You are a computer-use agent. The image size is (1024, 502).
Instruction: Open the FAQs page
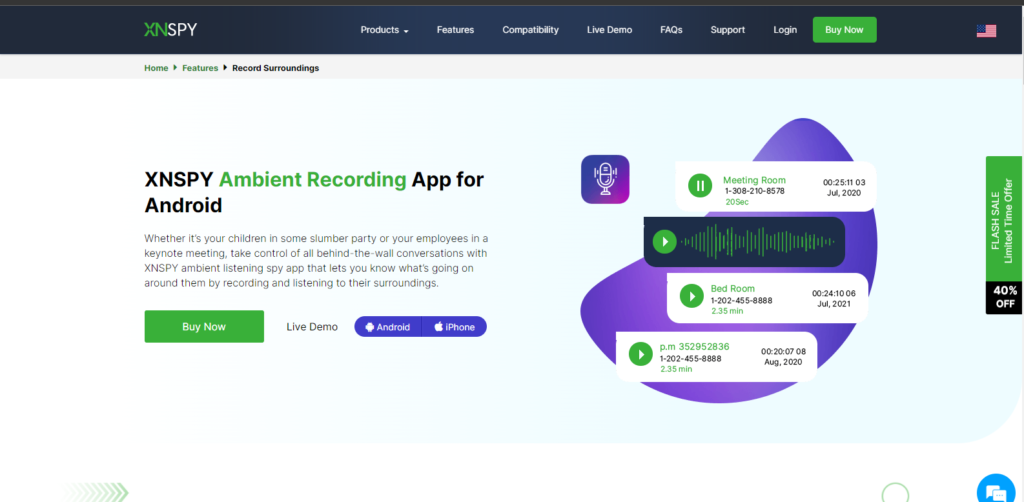click(x=671, y=30)
